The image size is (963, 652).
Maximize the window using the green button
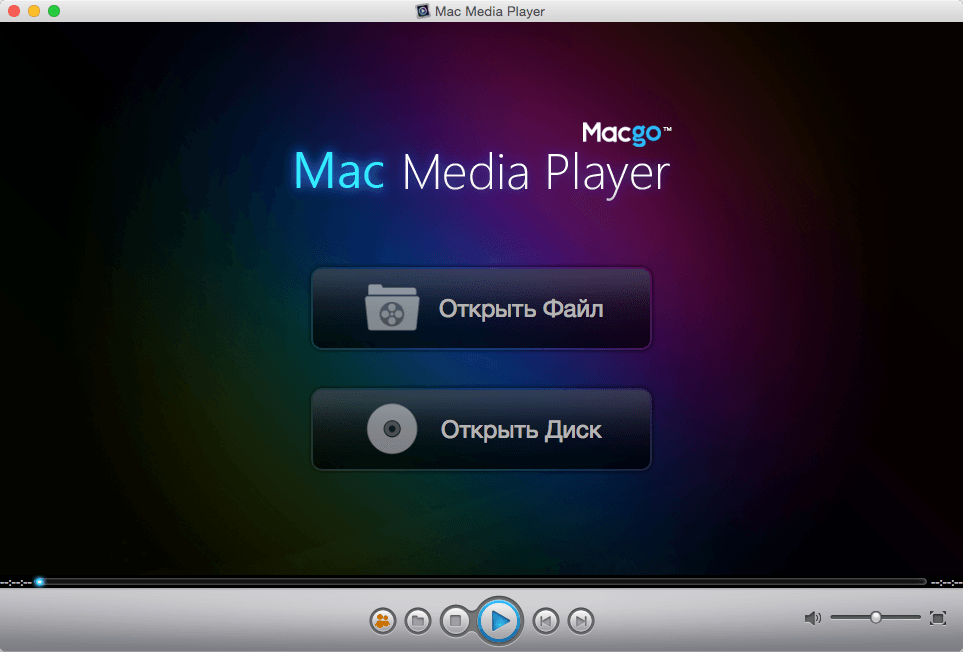54,11
